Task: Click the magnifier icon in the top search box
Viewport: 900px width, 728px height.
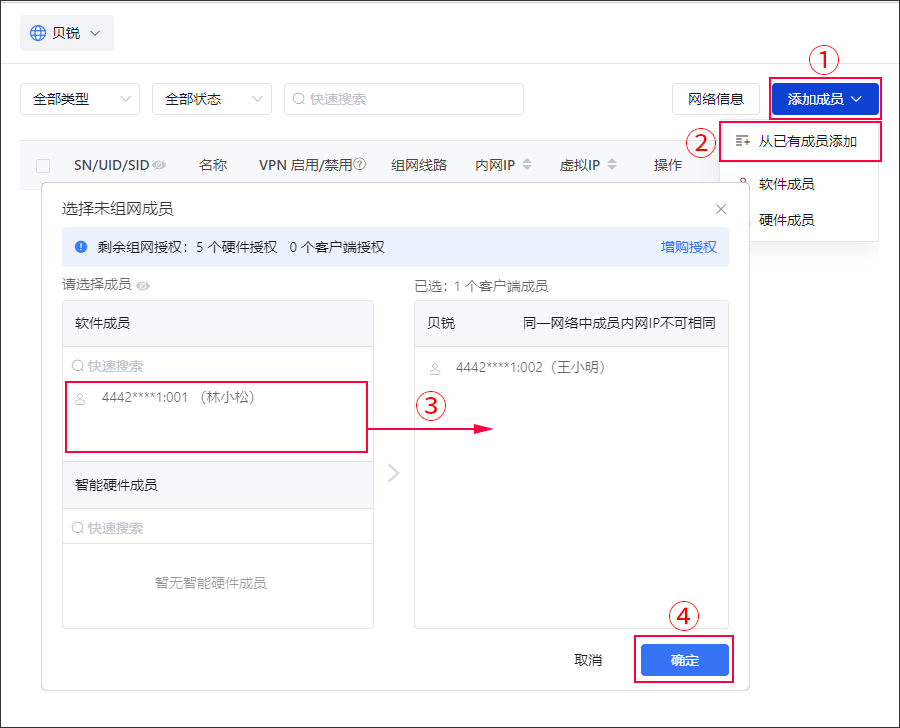Action: pos(298,99)
